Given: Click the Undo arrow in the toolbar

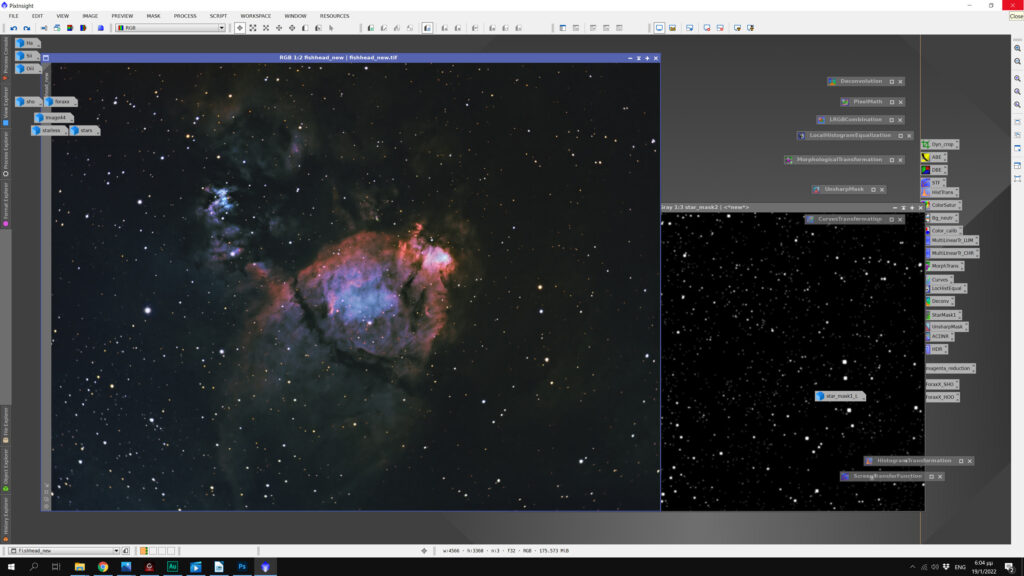Looking at the screenshot, I should click(12, 28).
